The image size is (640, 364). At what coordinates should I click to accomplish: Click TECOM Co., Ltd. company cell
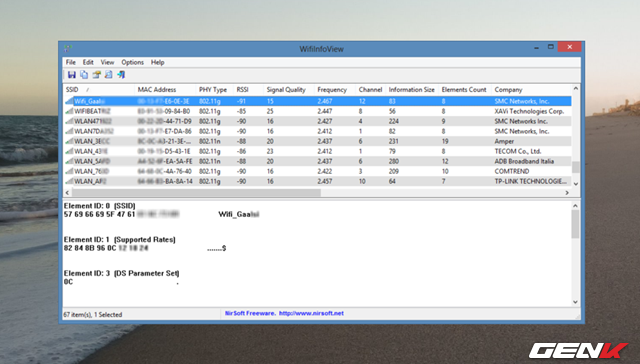(518, 151)
